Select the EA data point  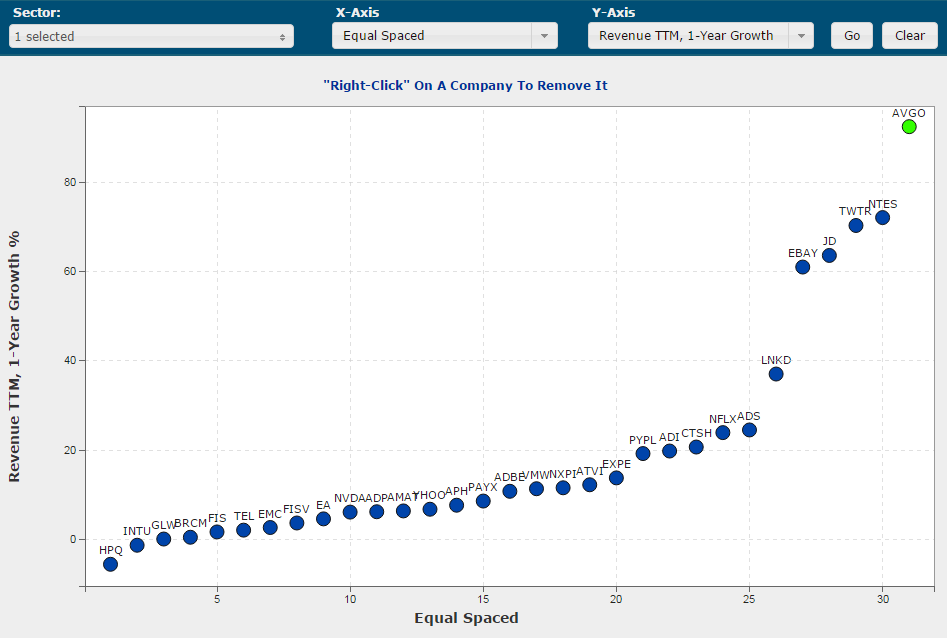pos(323,519)
